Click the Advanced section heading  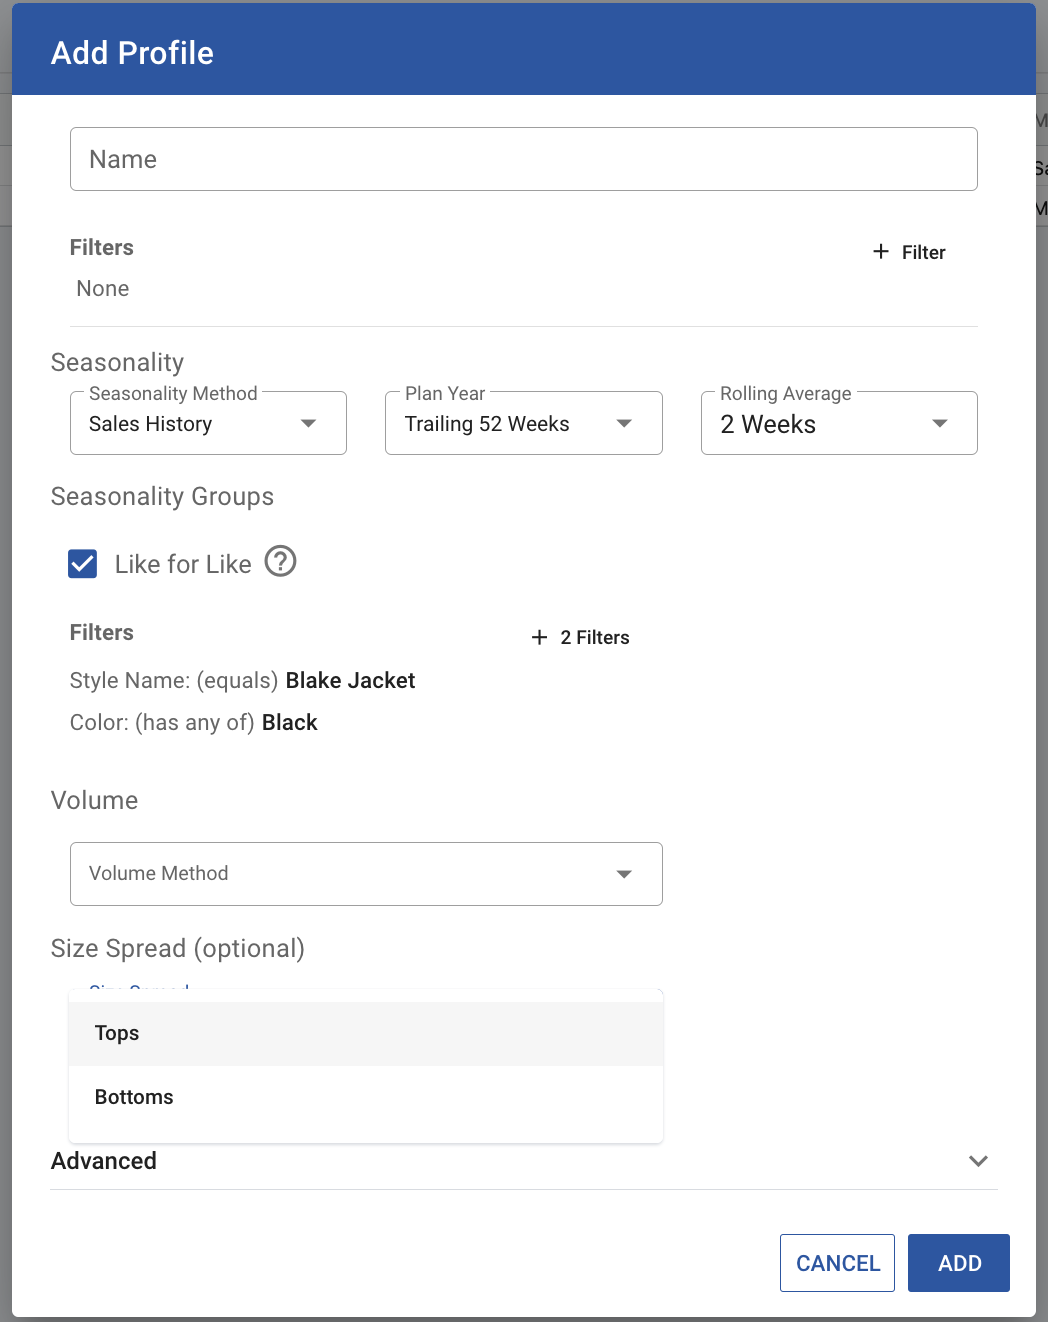[104, 1161]
